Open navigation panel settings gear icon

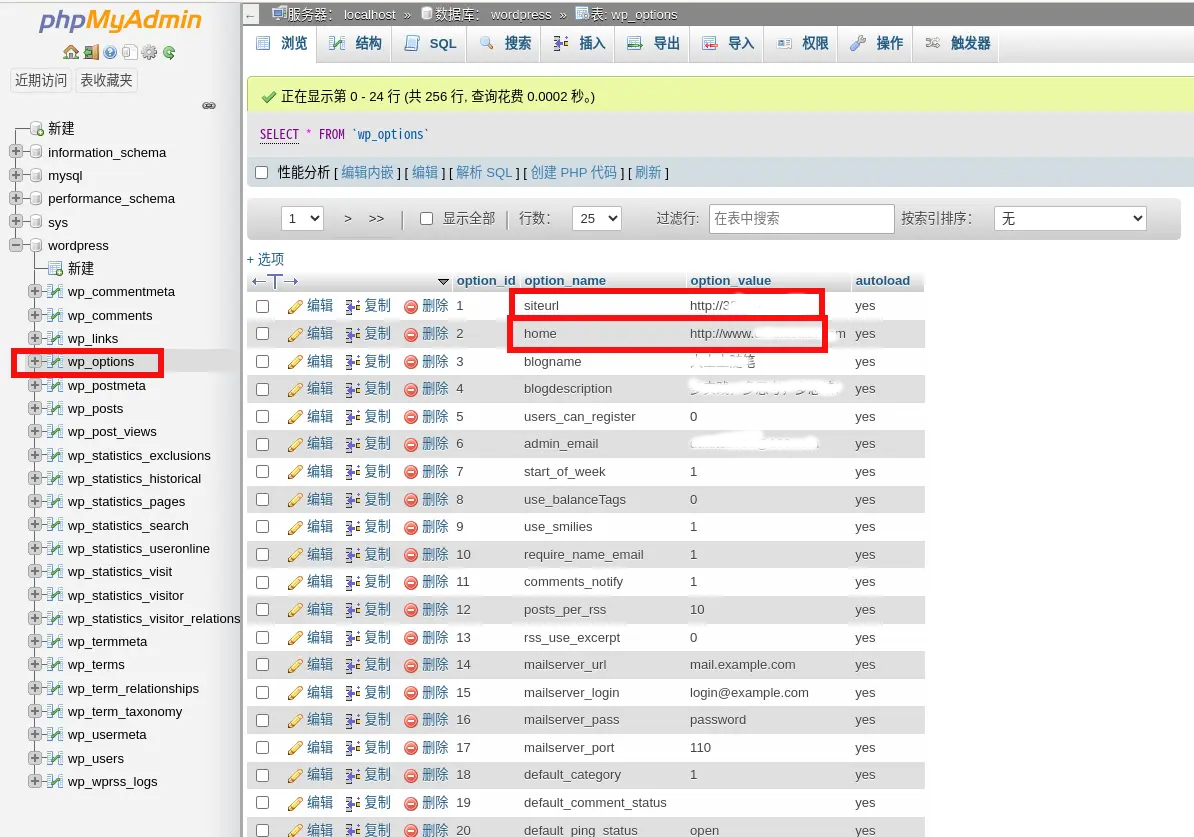pos(149,53)
